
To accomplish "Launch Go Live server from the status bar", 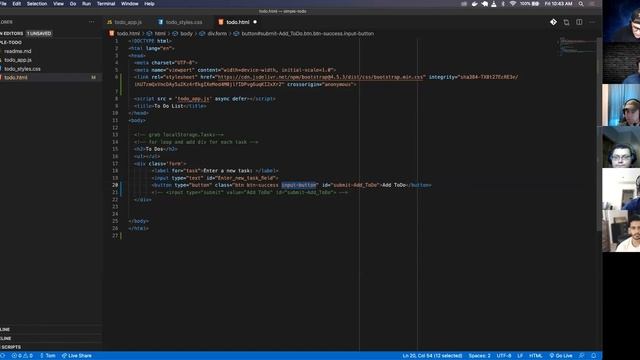I will coord(561,356).
